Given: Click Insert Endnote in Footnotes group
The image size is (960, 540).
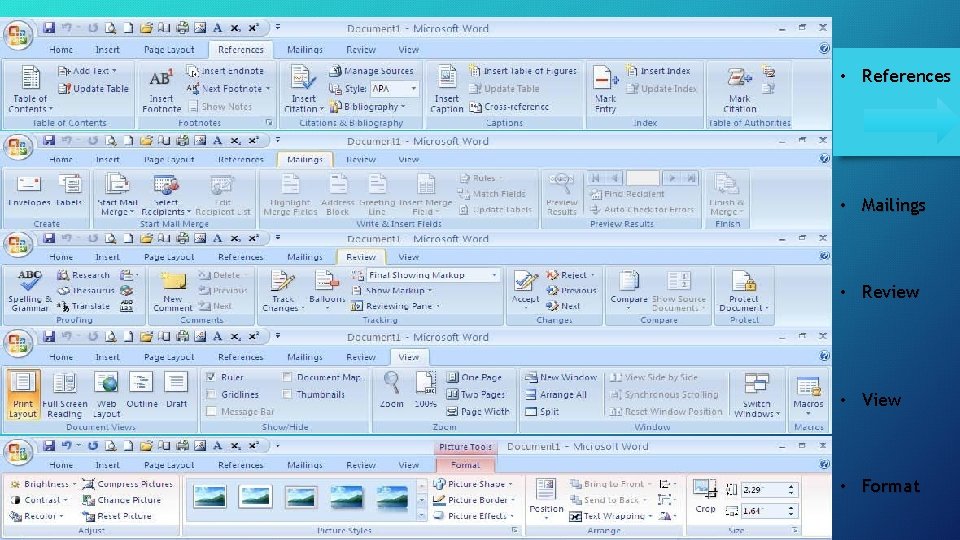Looking at the screenshot, I should pos(225,71).
